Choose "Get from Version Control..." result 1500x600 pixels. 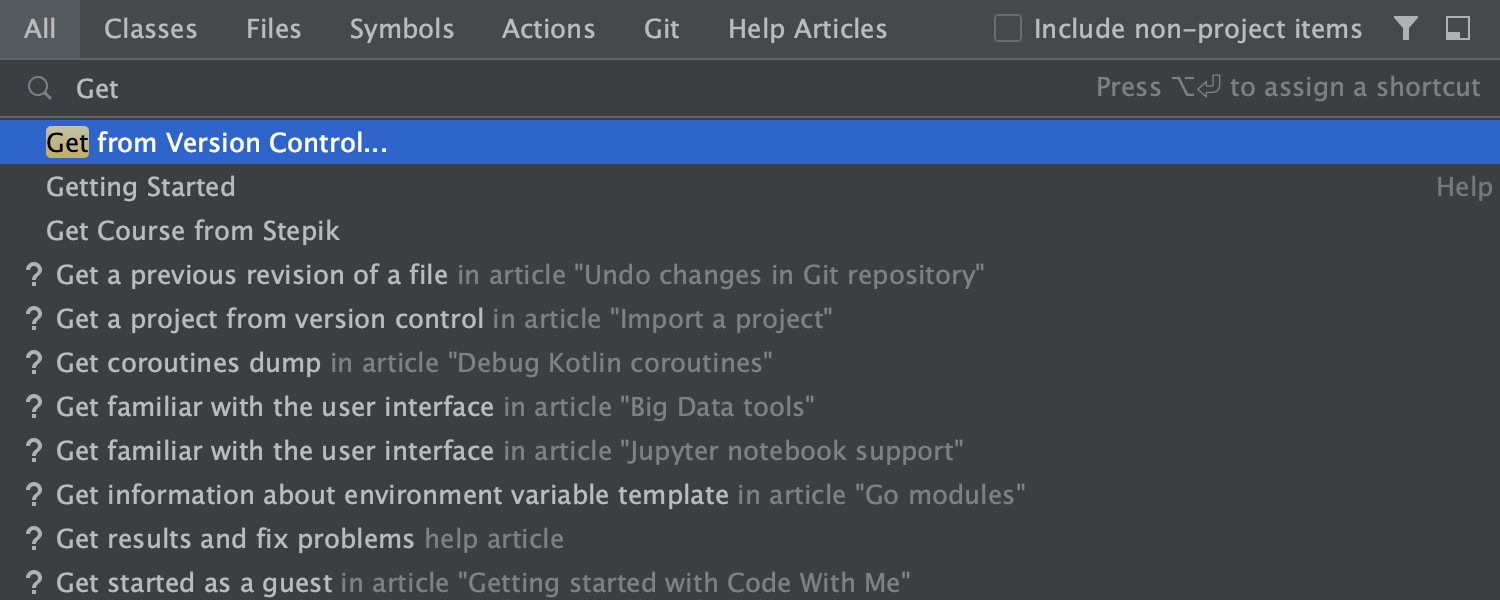[217, 143]
